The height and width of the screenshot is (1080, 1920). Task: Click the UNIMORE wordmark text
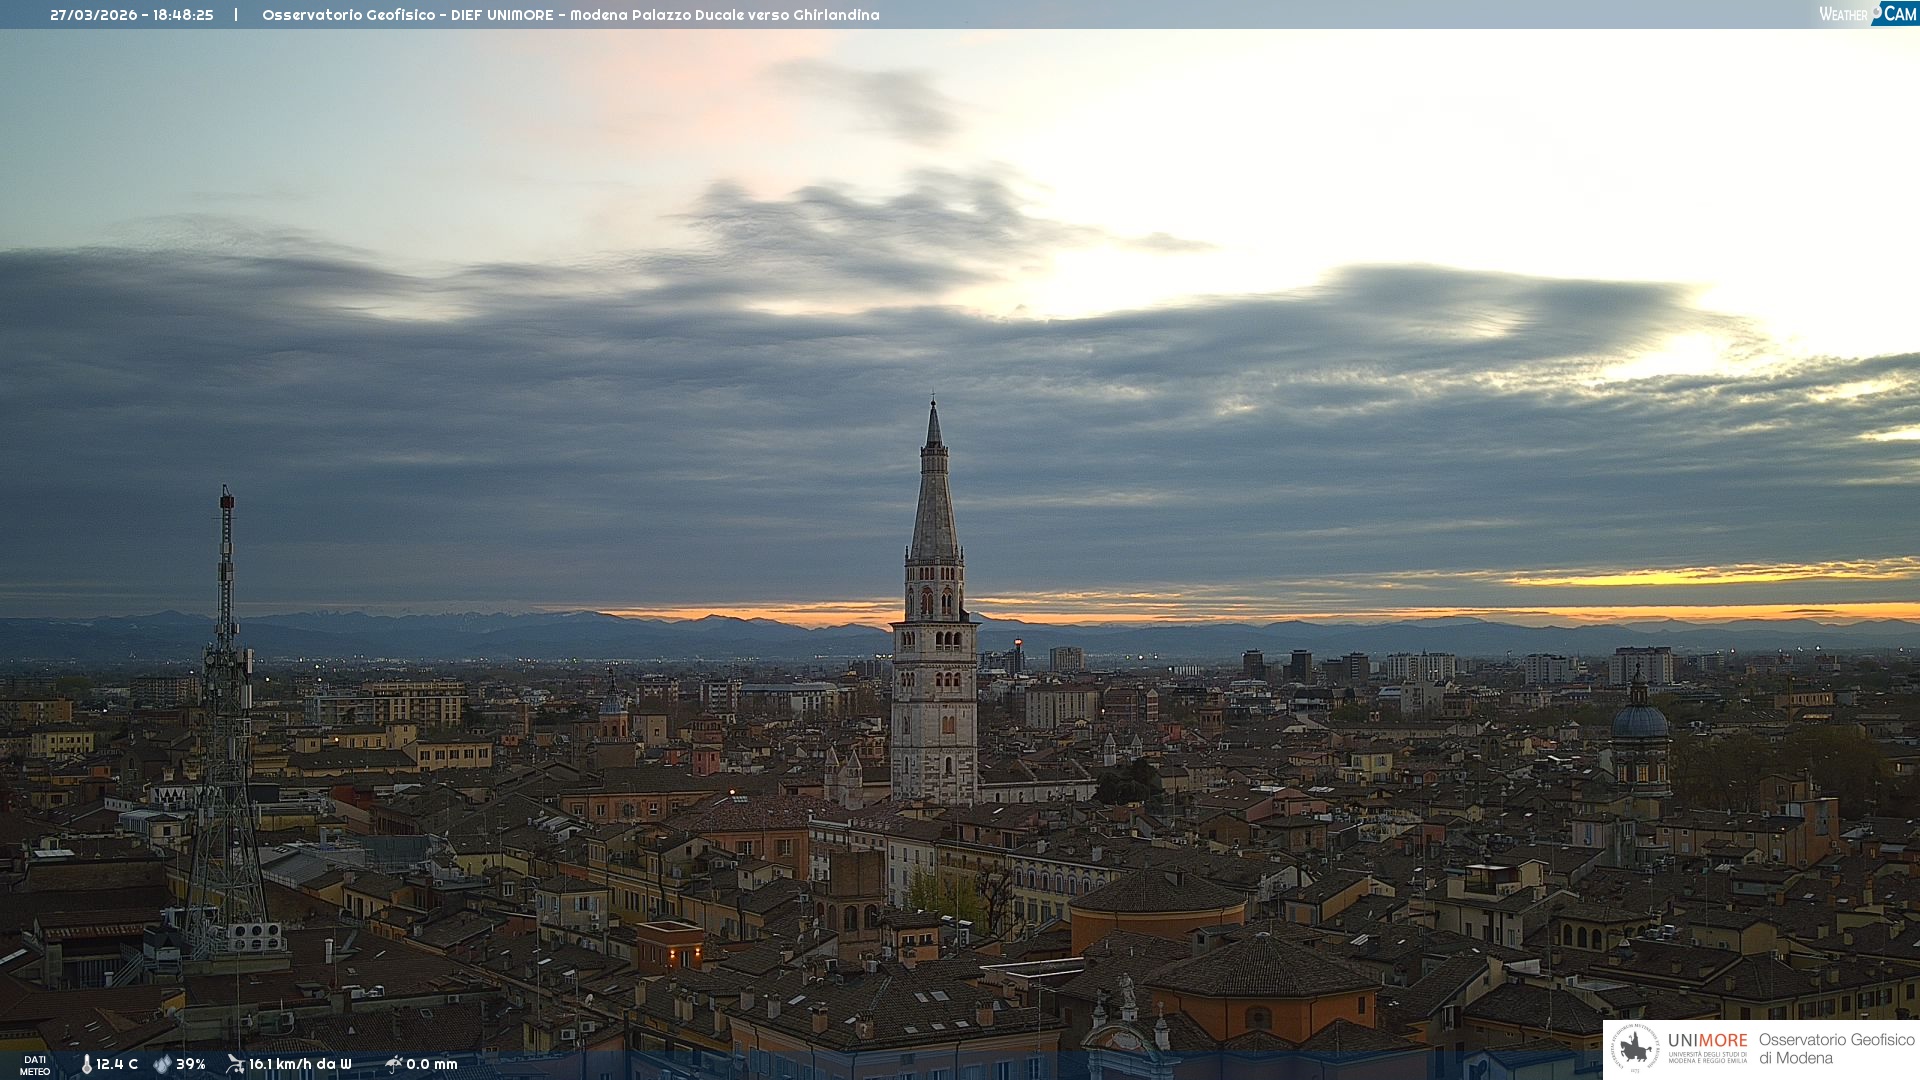[1707, 1040]
